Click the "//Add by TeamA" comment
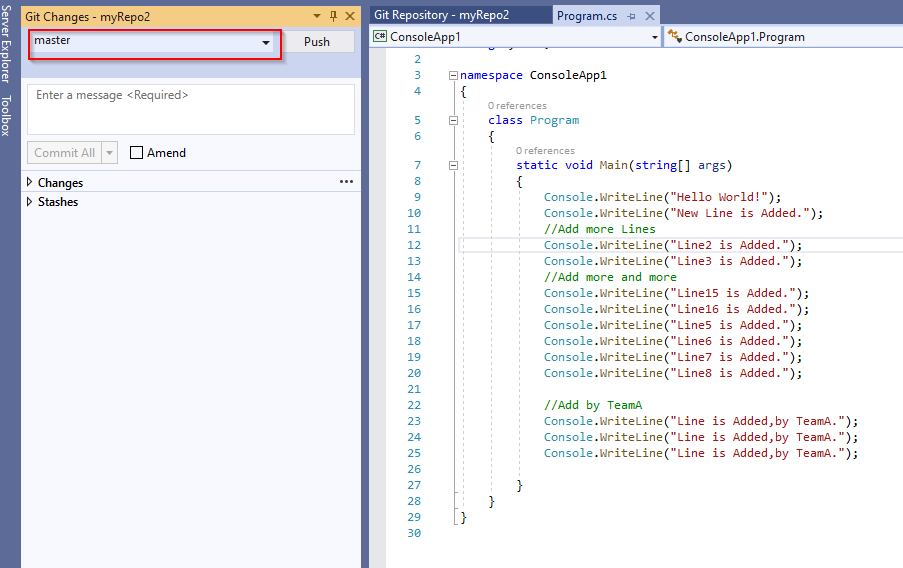Image resolution: width=903 pixels, height=568 pixels. pyautogui.click(x=593, y=405)
